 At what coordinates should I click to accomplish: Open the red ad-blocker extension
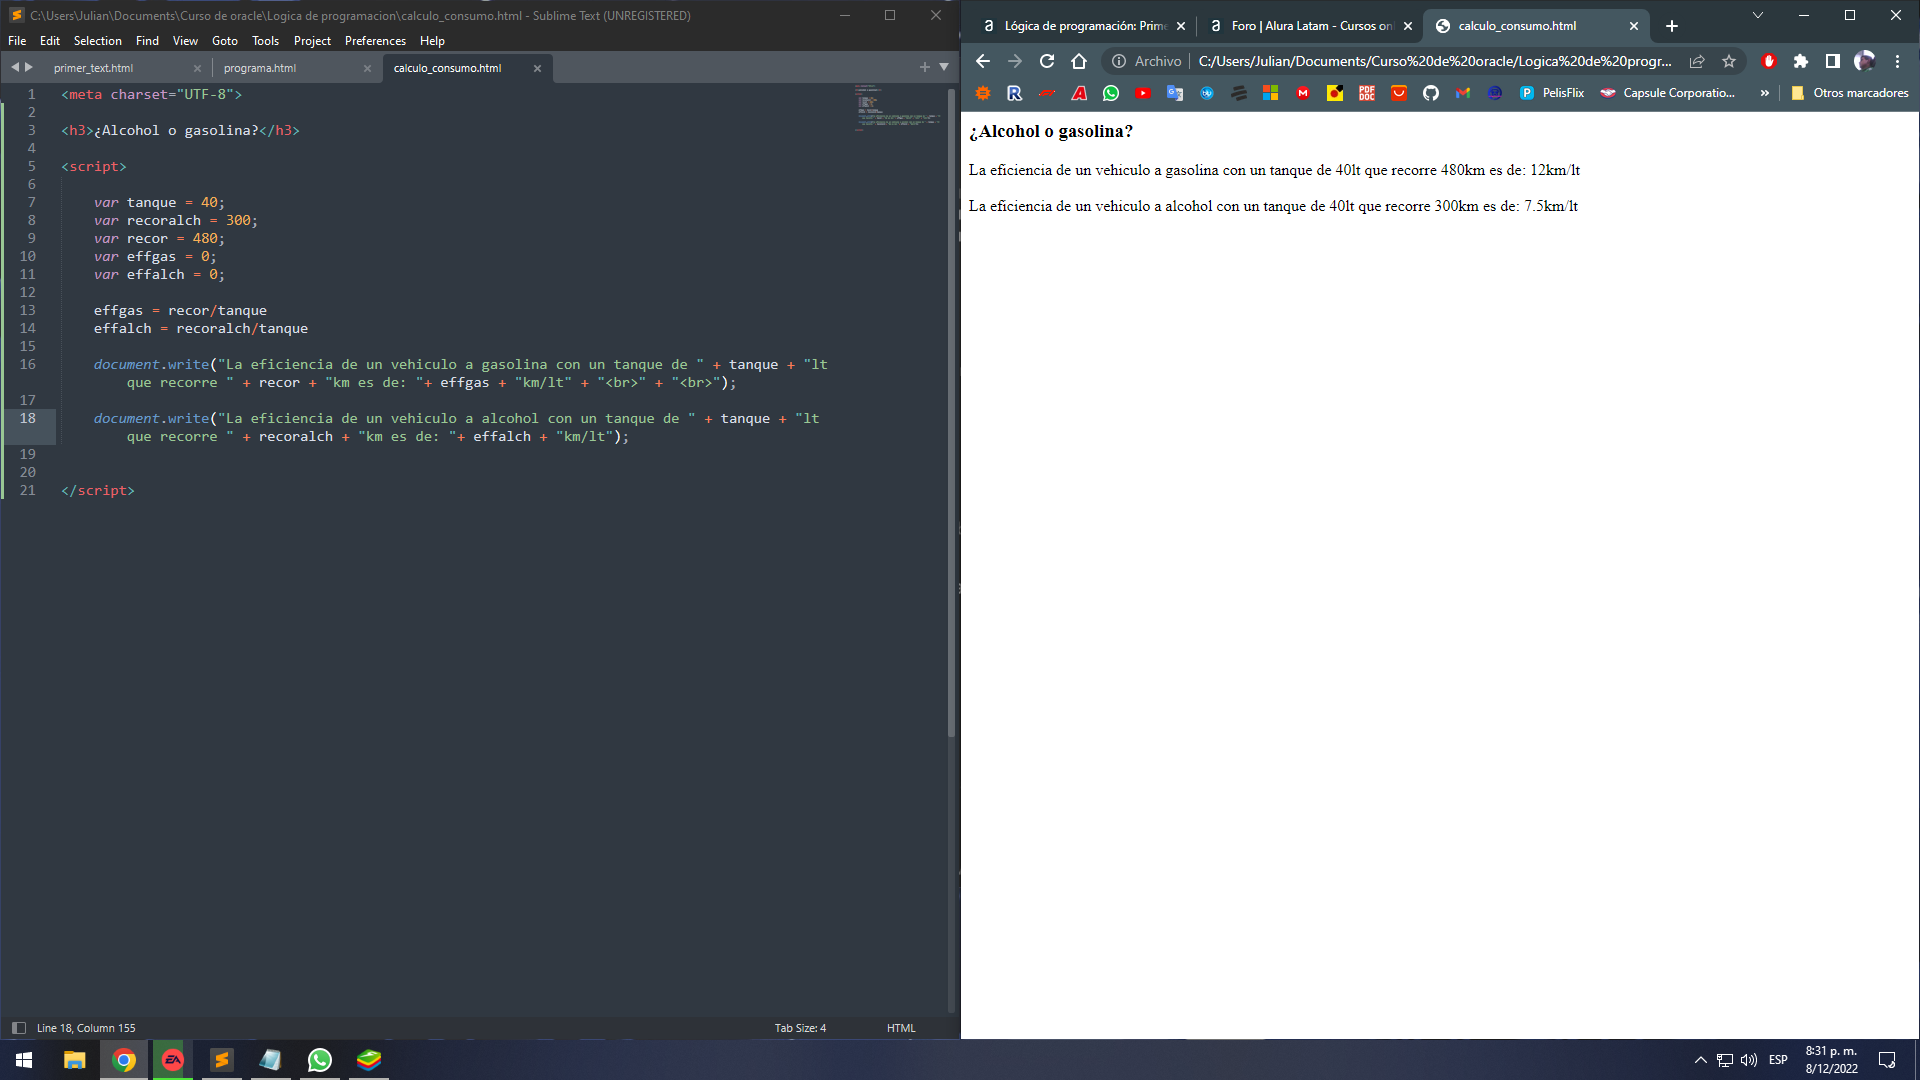click(x=1769, y=61)
